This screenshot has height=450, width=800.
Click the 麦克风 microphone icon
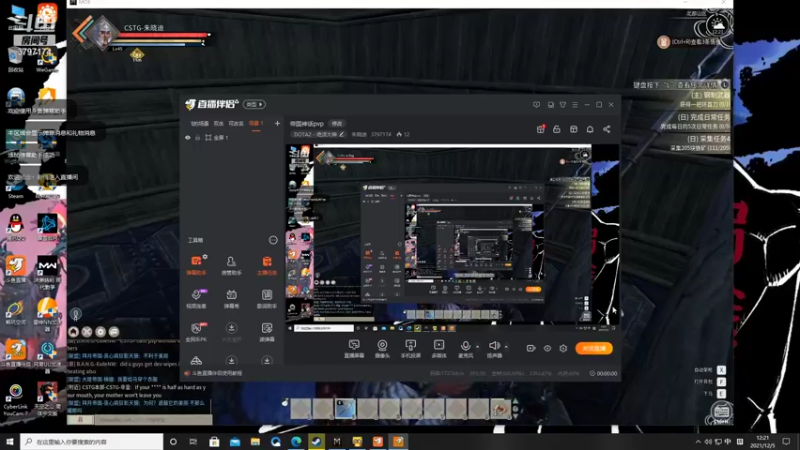pyautogui.click(x=465, y=346)
